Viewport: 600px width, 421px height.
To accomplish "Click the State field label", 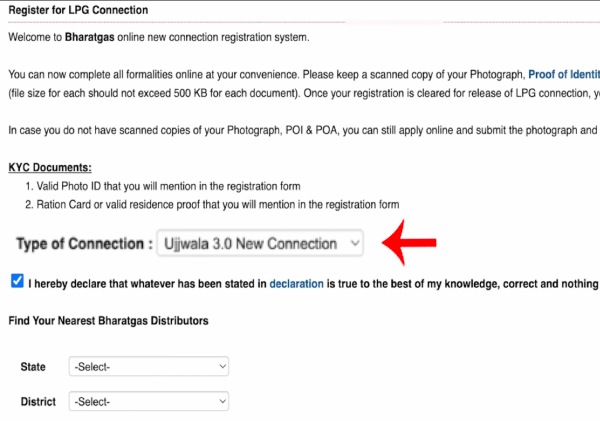I will pyautogui.click(x=33, y=367).
